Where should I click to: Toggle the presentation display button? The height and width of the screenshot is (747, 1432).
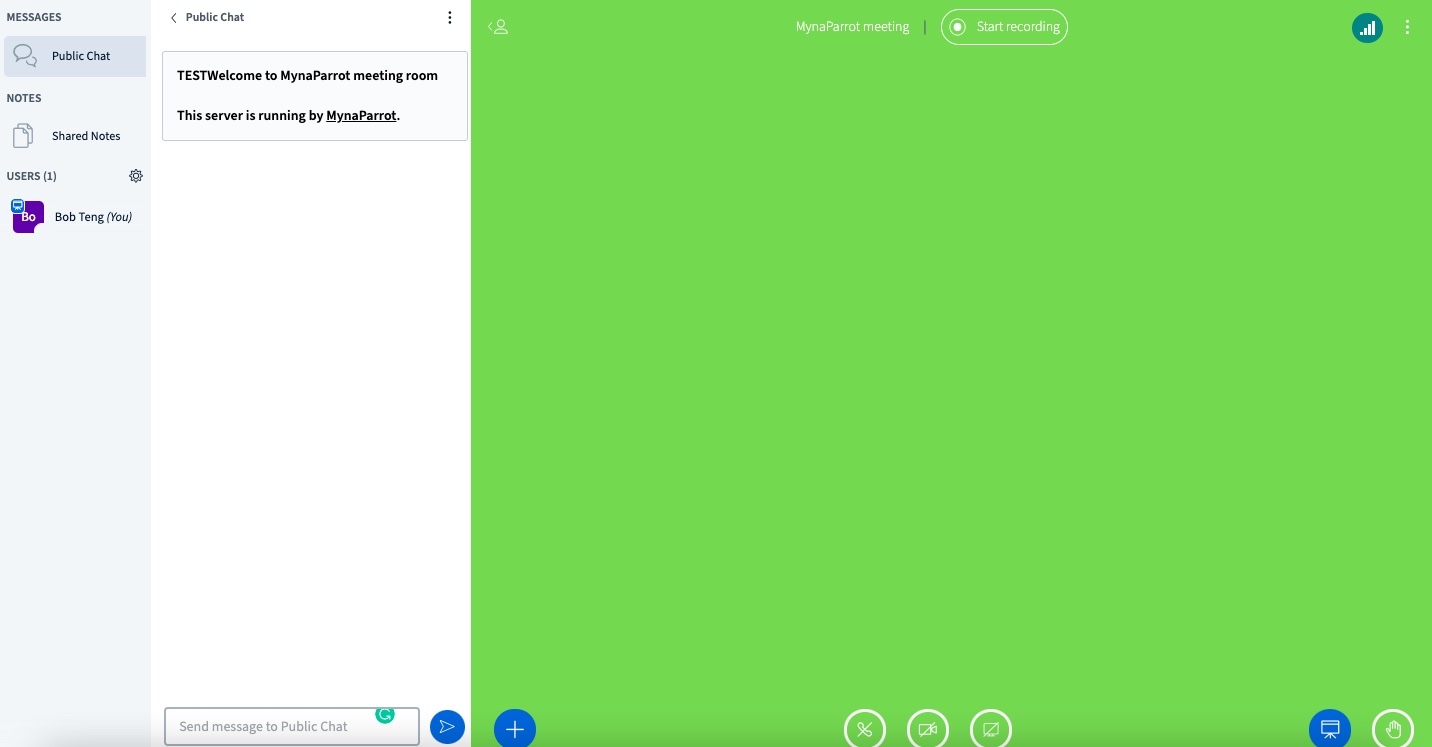(1330, 729)
